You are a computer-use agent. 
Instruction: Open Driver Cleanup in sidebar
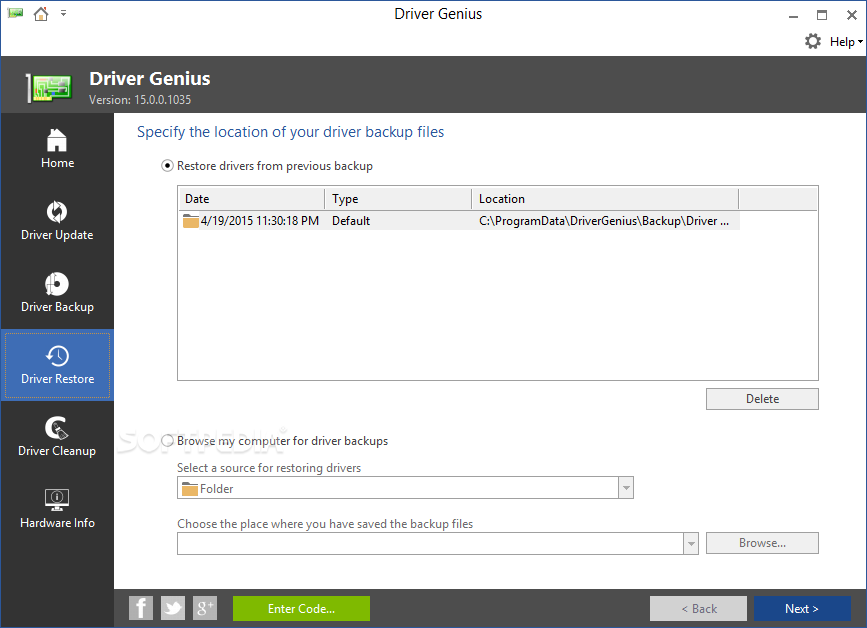coord(57,437)
